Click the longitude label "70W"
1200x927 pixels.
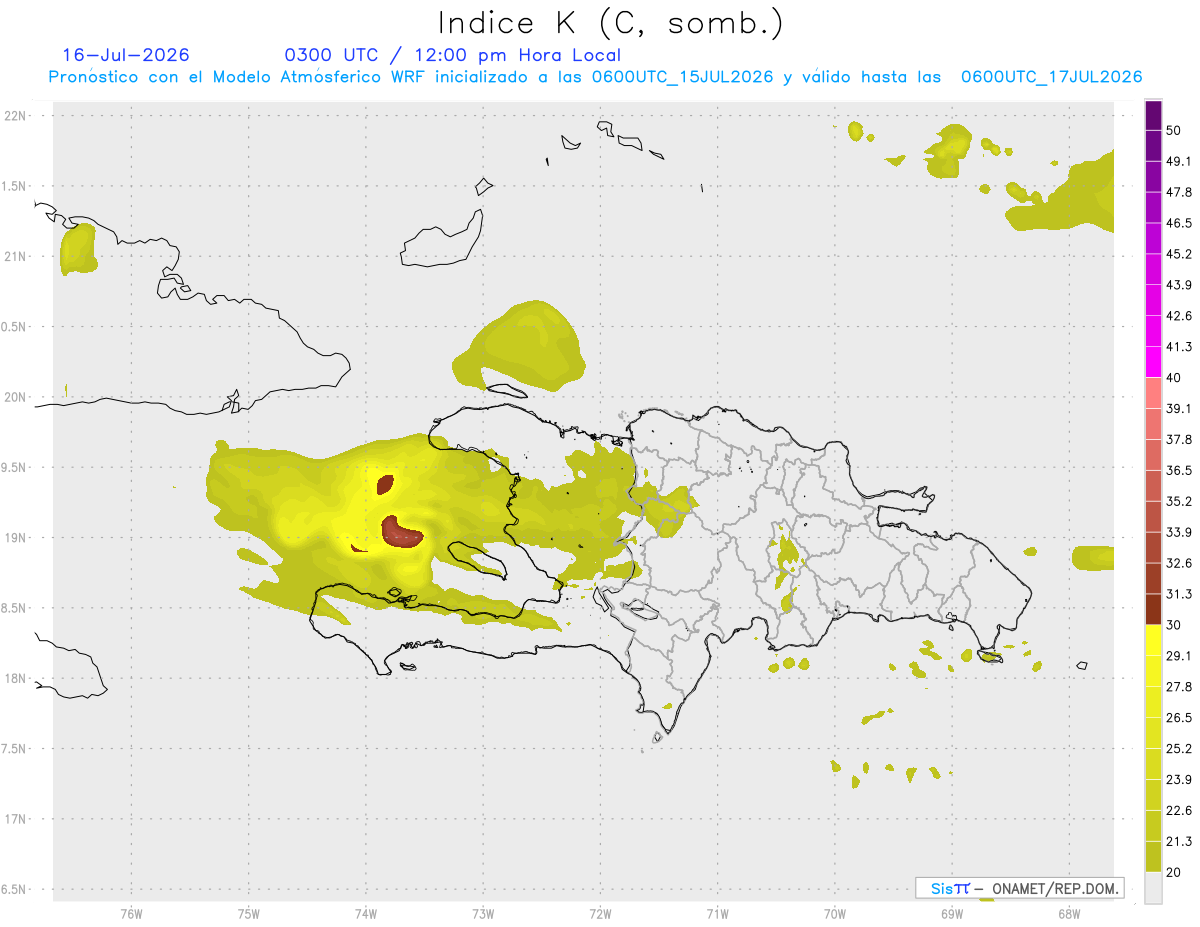coord(835,912)
